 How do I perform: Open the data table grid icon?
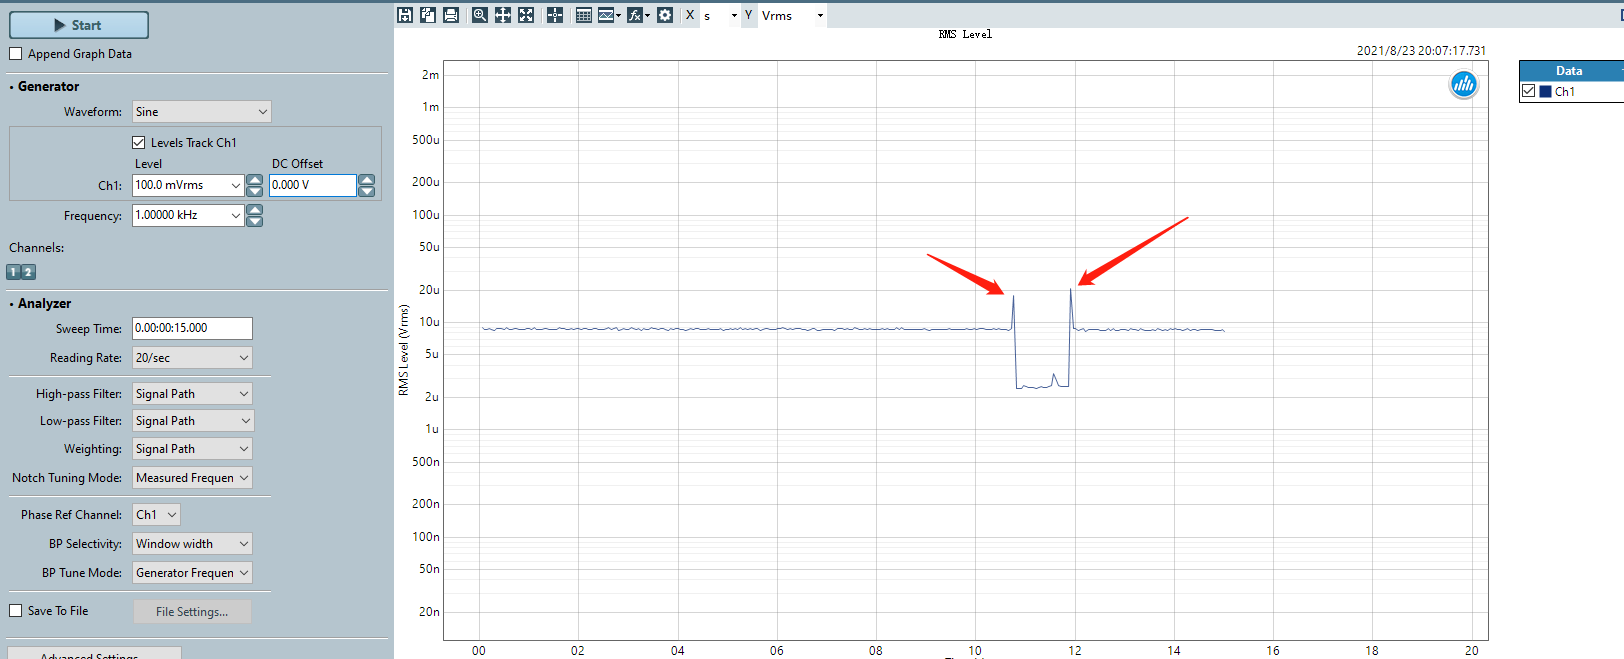584,15
